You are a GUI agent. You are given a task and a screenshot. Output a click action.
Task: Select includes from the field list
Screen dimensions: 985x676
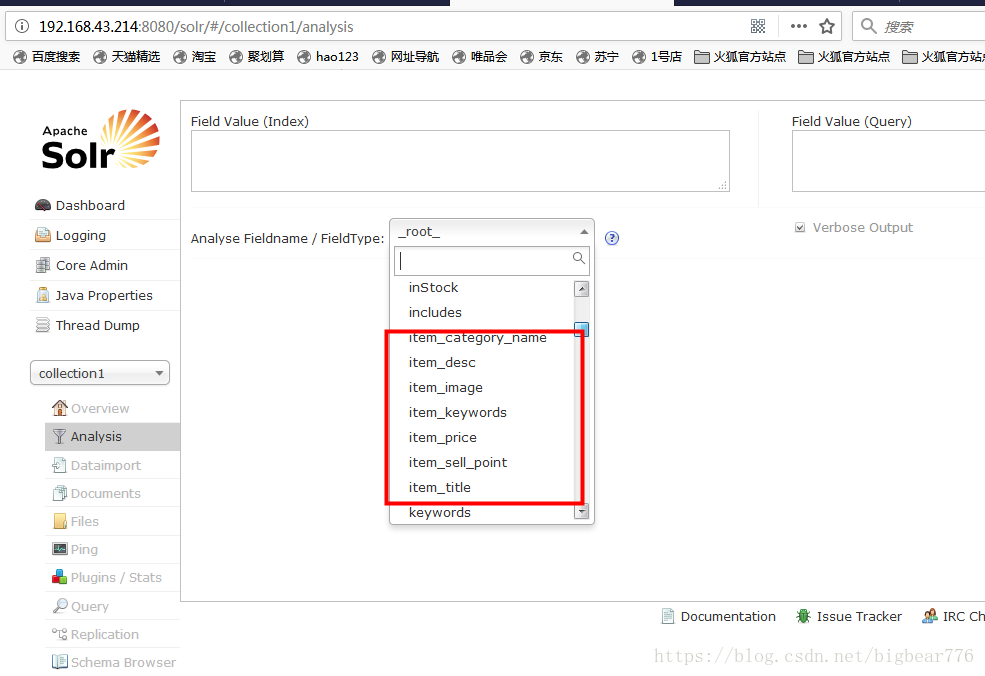[435, 313]
